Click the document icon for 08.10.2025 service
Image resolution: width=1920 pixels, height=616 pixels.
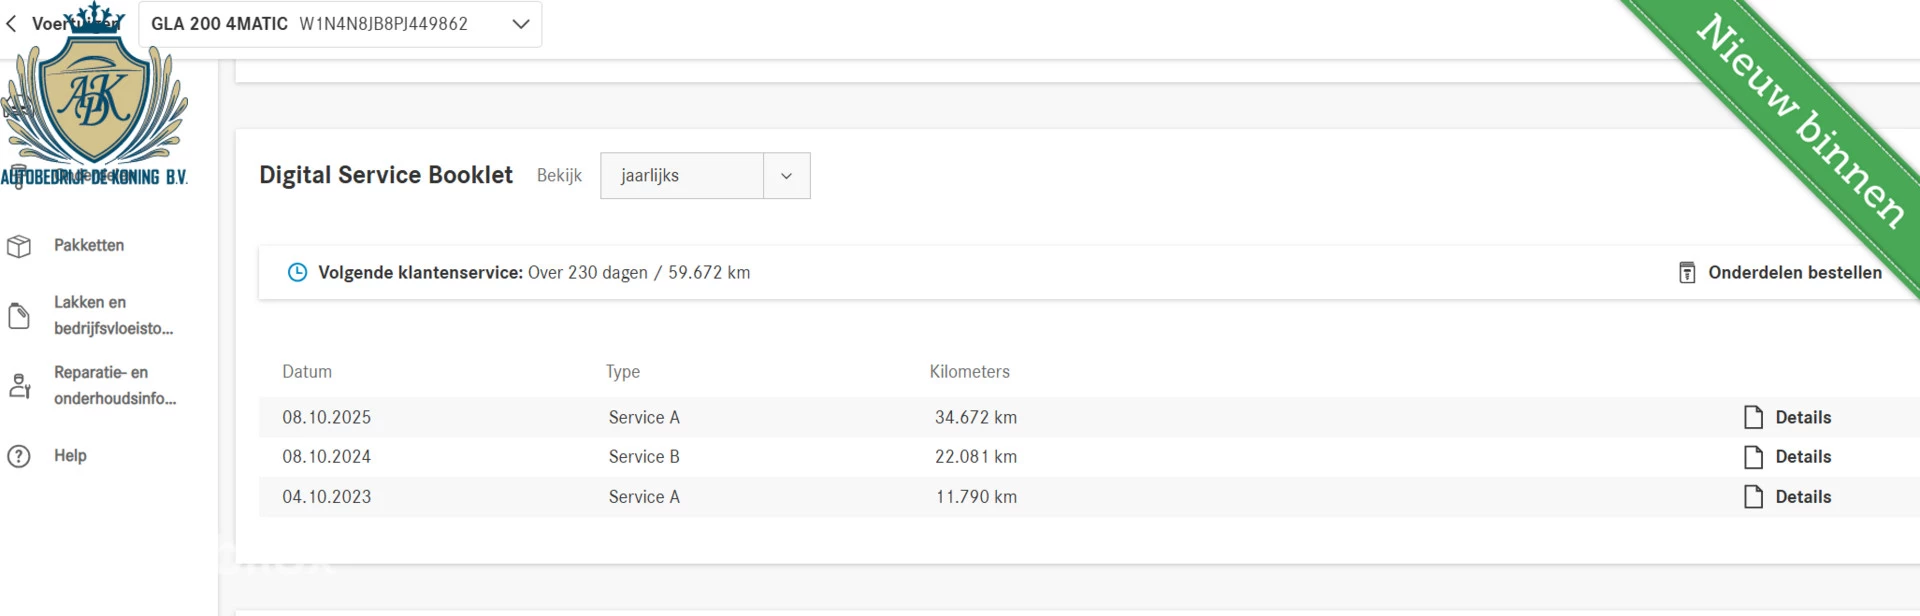1753,417
